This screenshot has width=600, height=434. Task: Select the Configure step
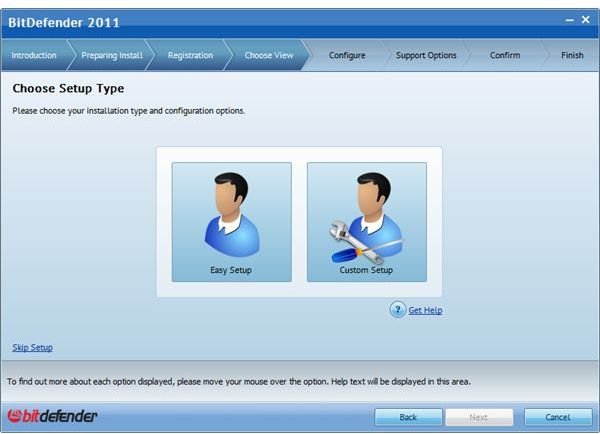tap(347, 55)
